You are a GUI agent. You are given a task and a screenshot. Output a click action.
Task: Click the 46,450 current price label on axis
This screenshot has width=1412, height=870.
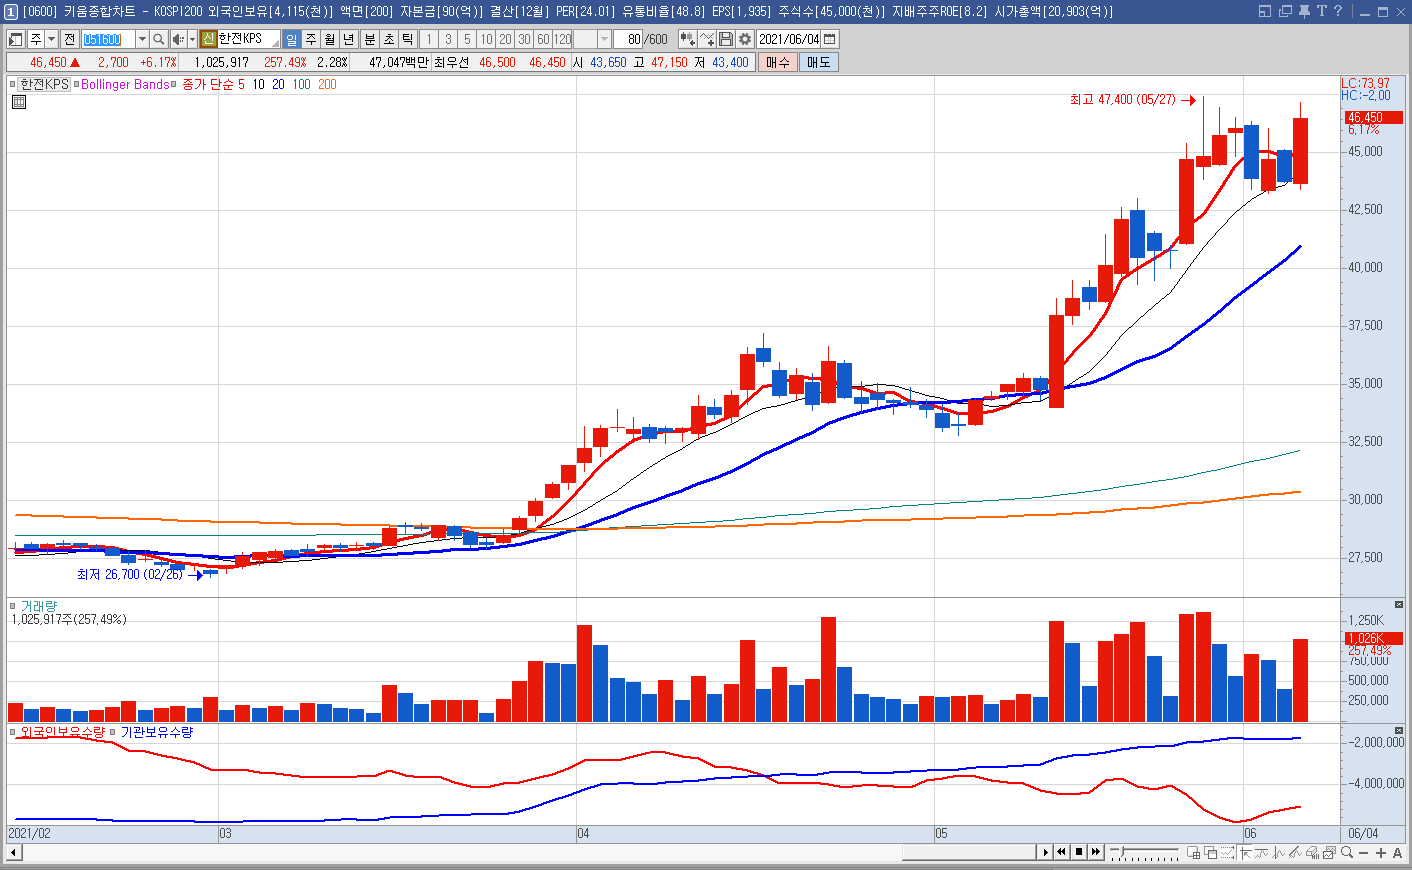pos(1373,118)
